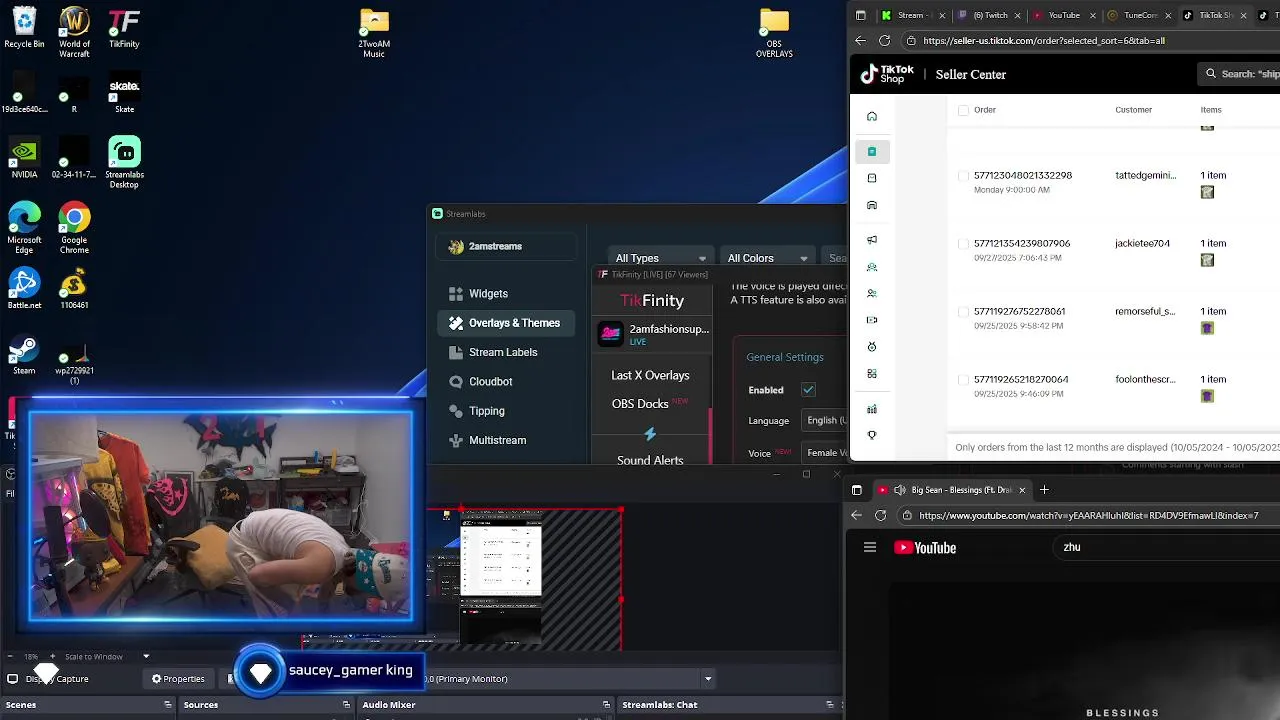The height and width of the screenshot is (720, 1280).
Task: Click the shipping truck icon in TikTok sidebar
Action: pos(872,205)
